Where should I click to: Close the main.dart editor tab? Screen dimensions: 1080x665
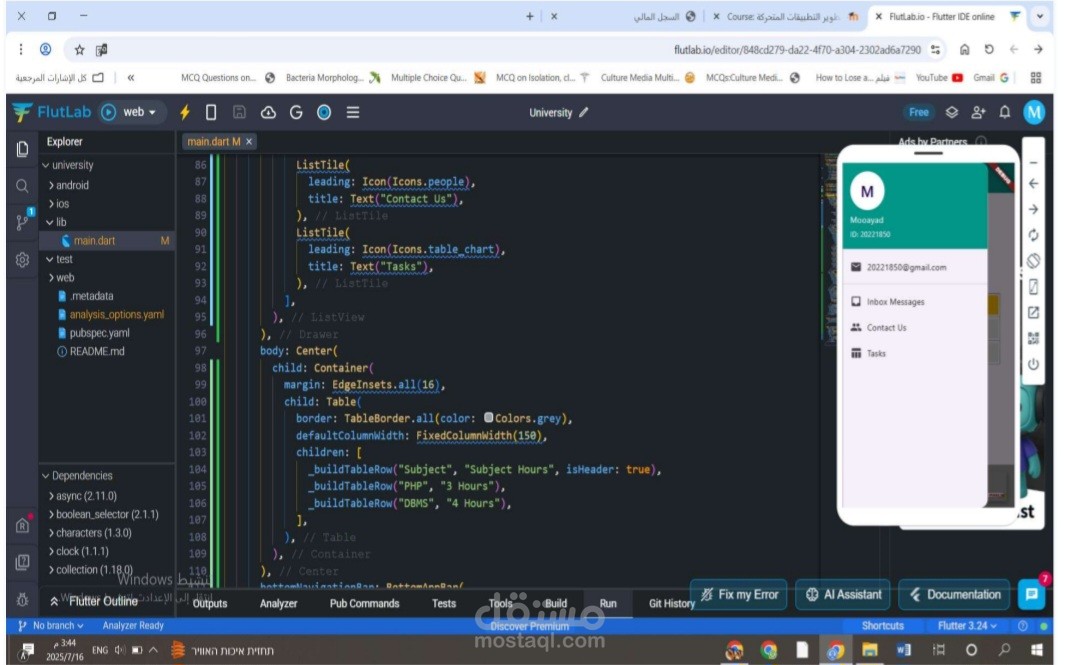(x=249, y=142)
